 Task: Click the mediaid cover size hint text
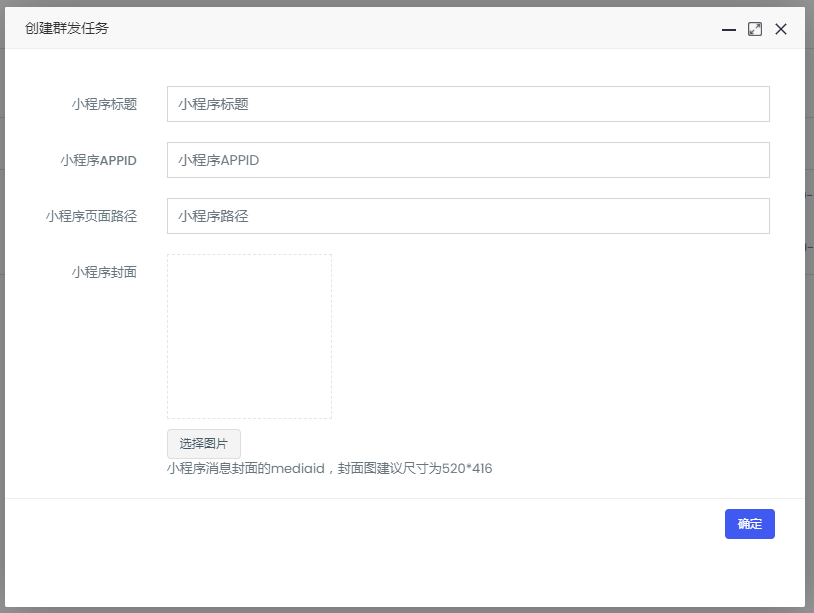[300, 468]
